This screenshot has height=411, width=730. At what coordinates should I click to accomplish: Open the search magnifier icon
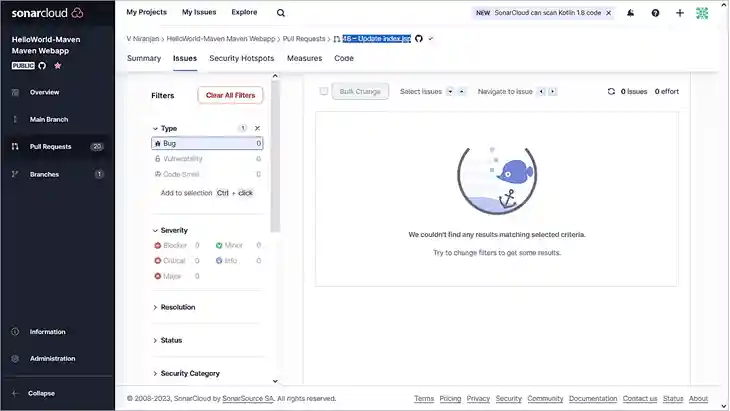pos(281,13)
